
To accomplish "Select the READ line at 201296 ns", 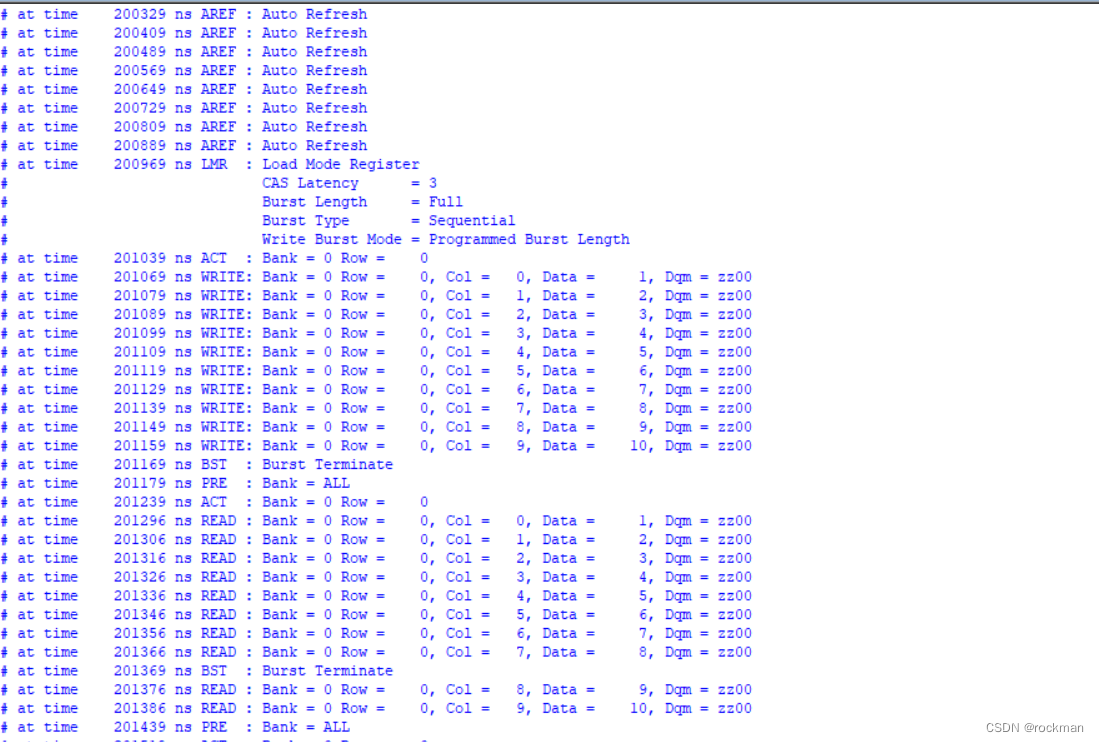I will coord(376,521).
